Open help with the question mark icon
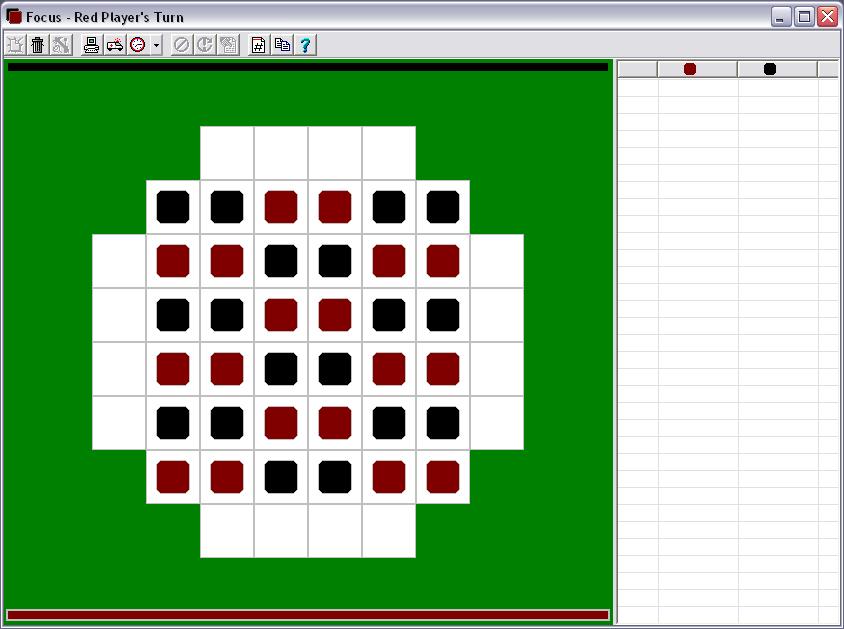 (x=305, y=45)
